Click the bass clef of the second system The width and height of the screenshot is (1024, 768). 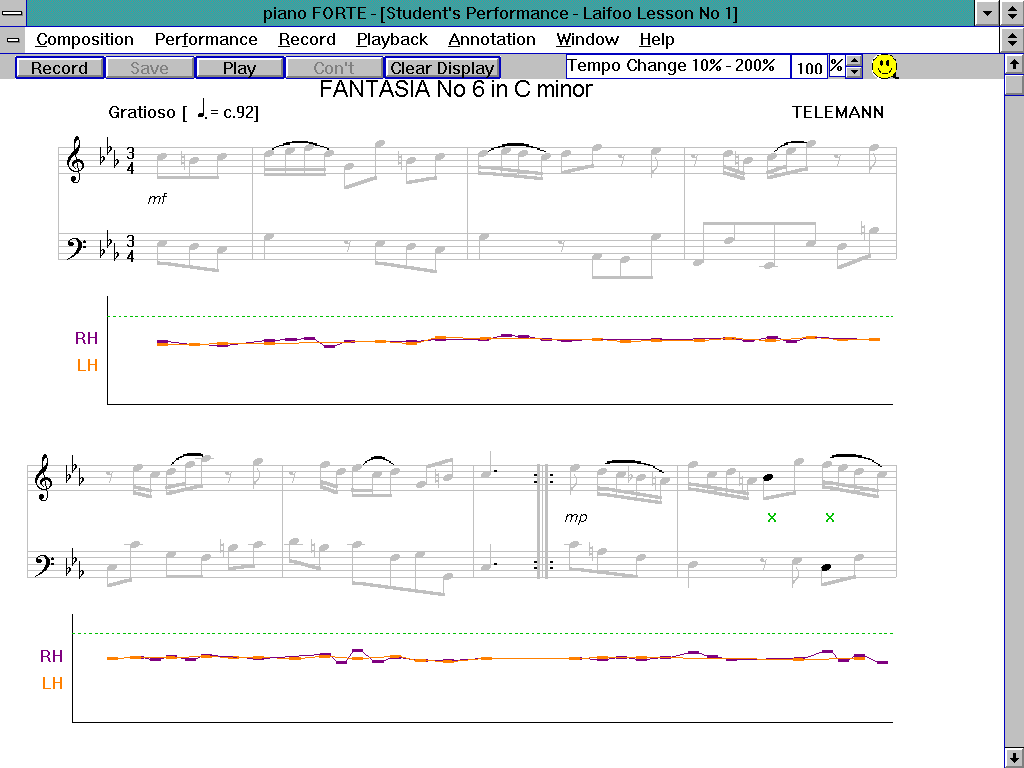(43, 566)
